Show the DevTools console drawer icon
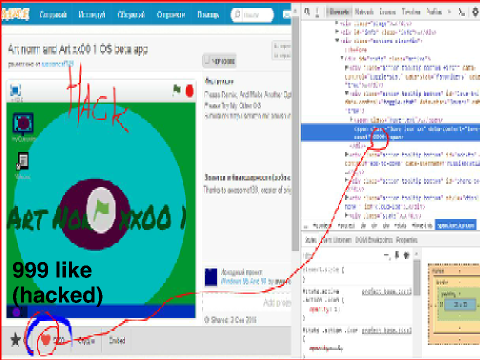The height and width of the screenshot is (360, 480). tap(462, 12)
